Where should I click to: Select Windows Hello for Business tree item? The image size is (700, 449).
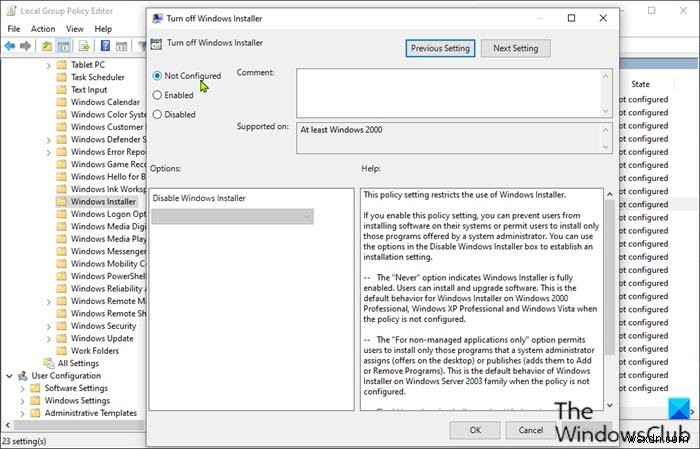point(108,177)
